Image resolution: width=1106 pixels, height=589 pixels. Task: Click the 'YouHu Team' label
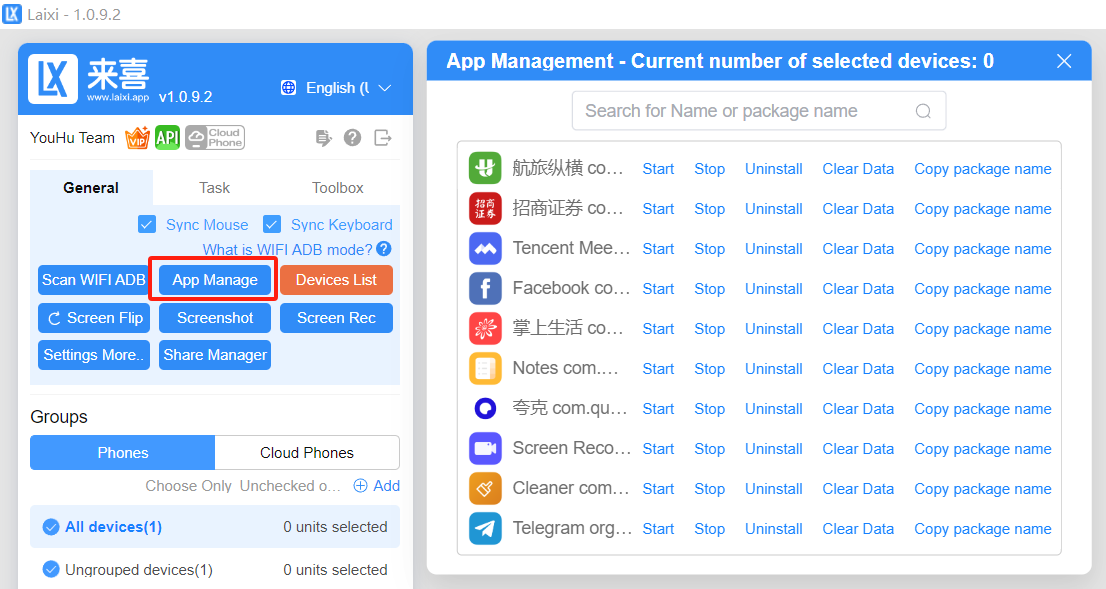point(72,138)
